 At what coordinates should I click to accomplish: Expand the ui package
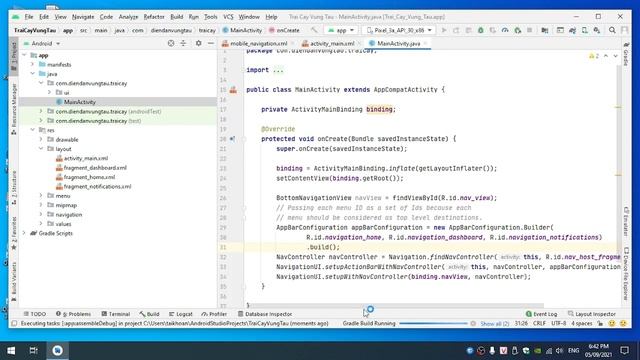(x=49, y=93)
